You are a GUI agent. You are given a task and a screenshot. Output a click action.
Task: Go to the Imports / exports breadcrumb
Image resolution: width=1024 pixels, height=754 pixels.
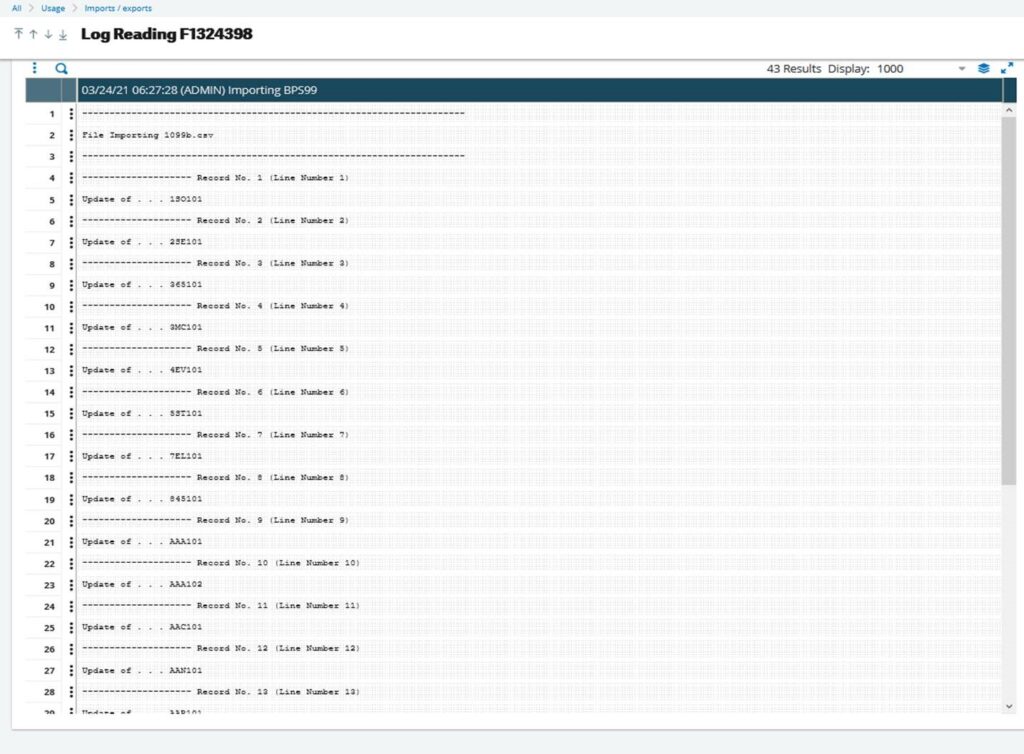tap(119, 8)
